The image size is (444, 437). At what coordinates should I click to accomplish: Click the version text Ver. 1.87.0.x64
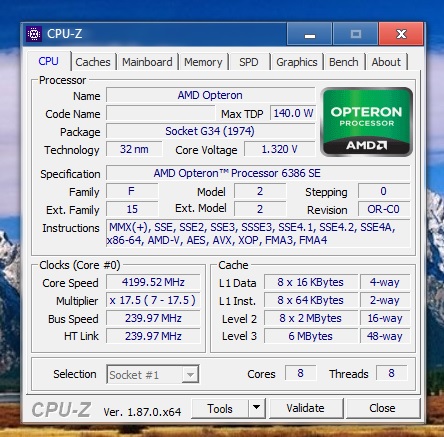142,412
